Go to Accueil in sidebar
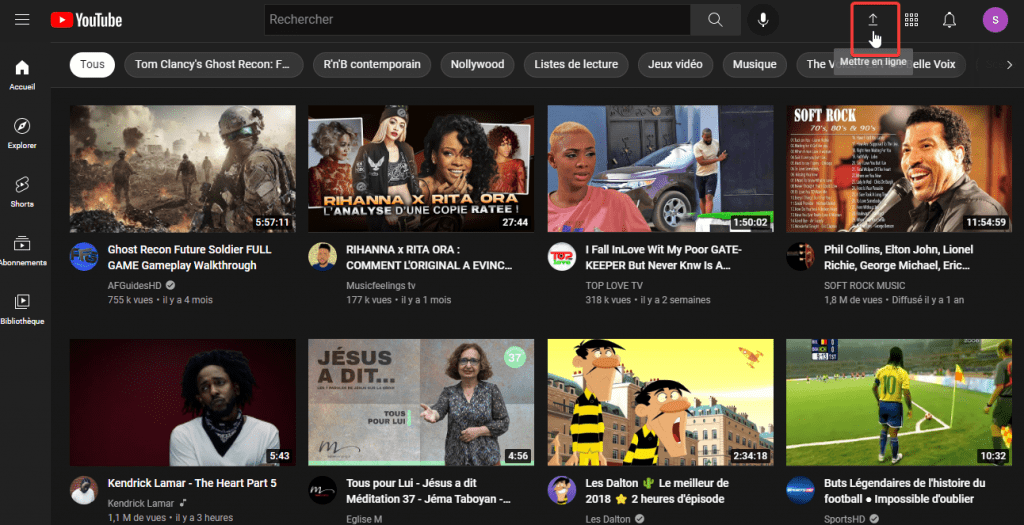 (x=22, y=74)
